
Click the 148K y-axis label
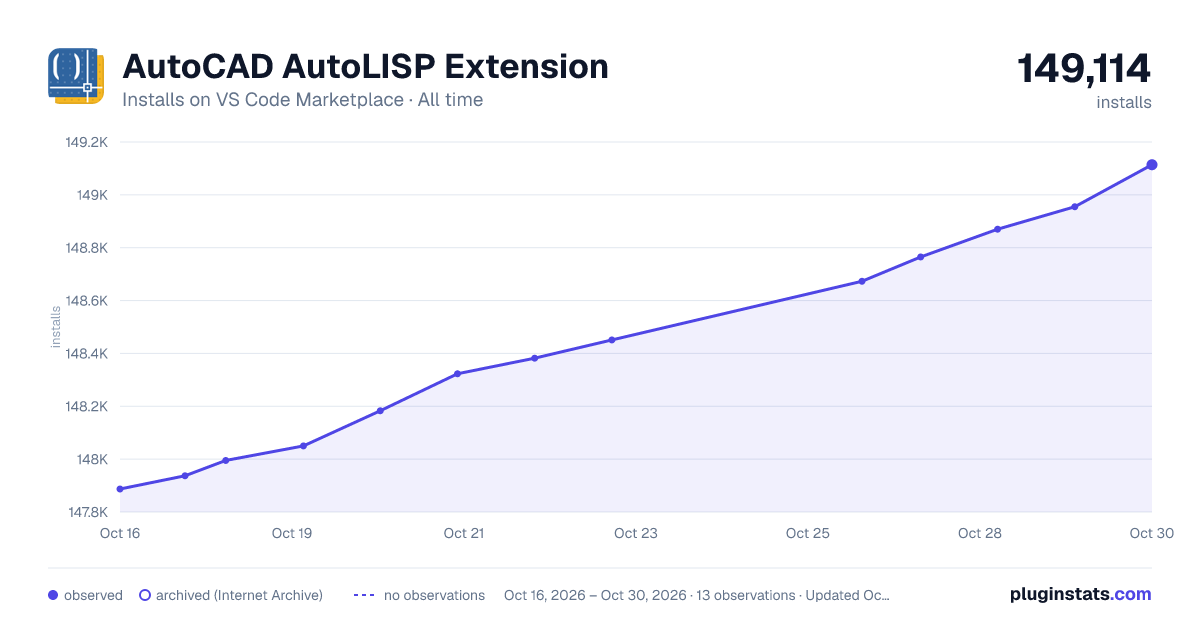[x=92, y=460]
